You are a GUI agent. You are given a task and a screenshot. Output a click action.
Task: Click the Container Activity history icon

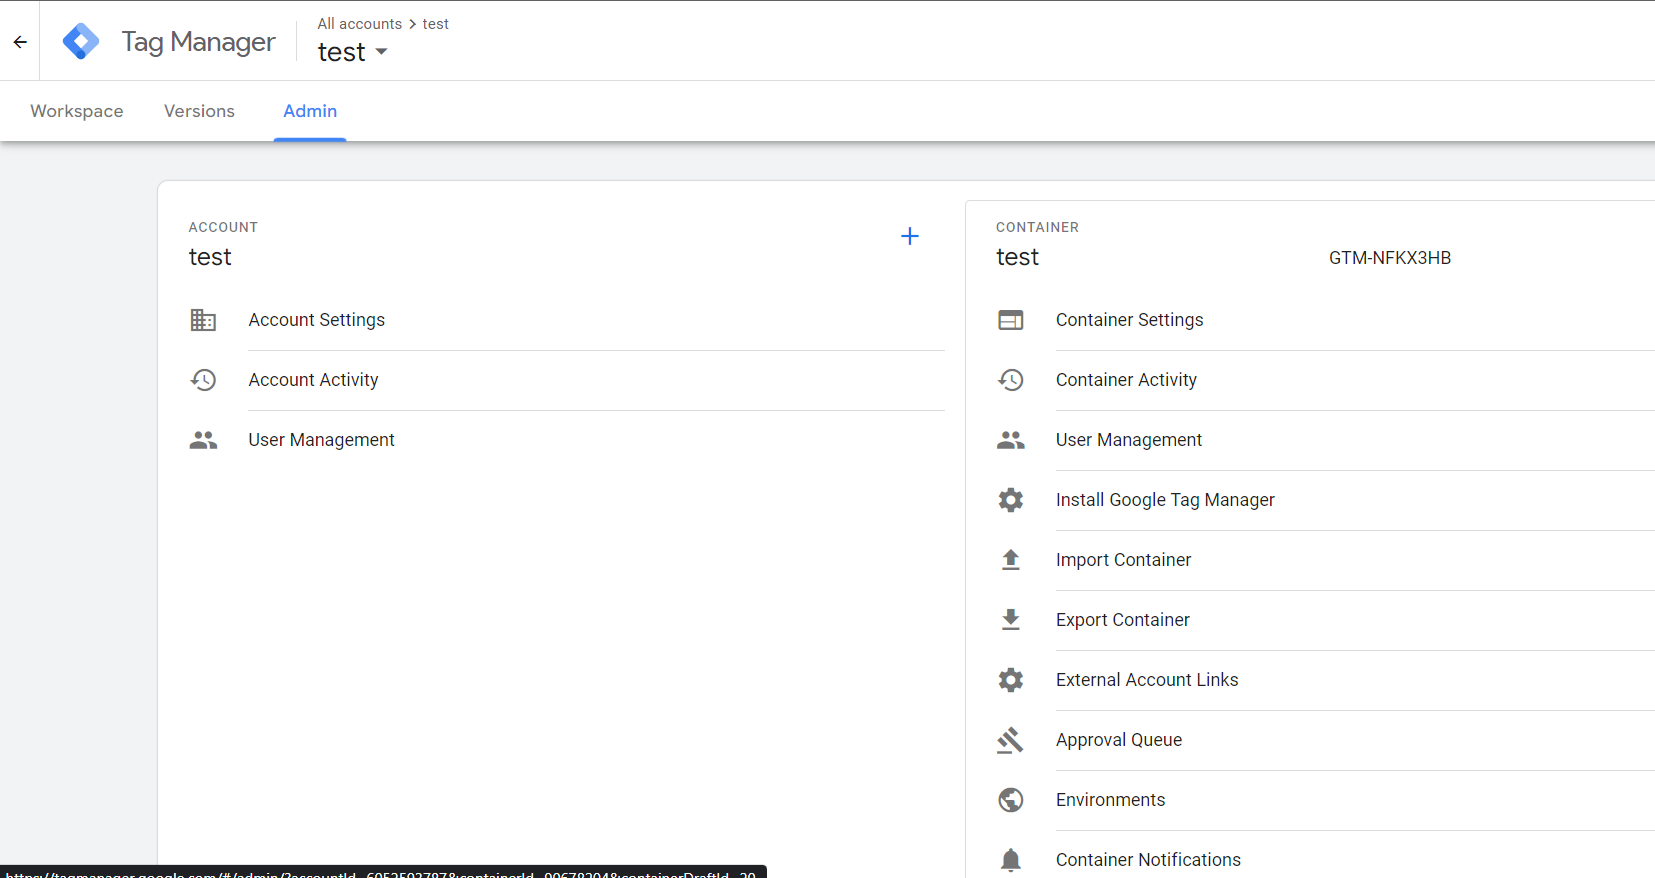click(x=1011, y=380)
